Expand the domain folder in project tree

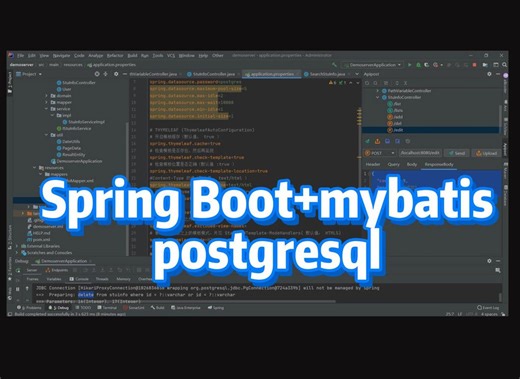pos(46,96)
